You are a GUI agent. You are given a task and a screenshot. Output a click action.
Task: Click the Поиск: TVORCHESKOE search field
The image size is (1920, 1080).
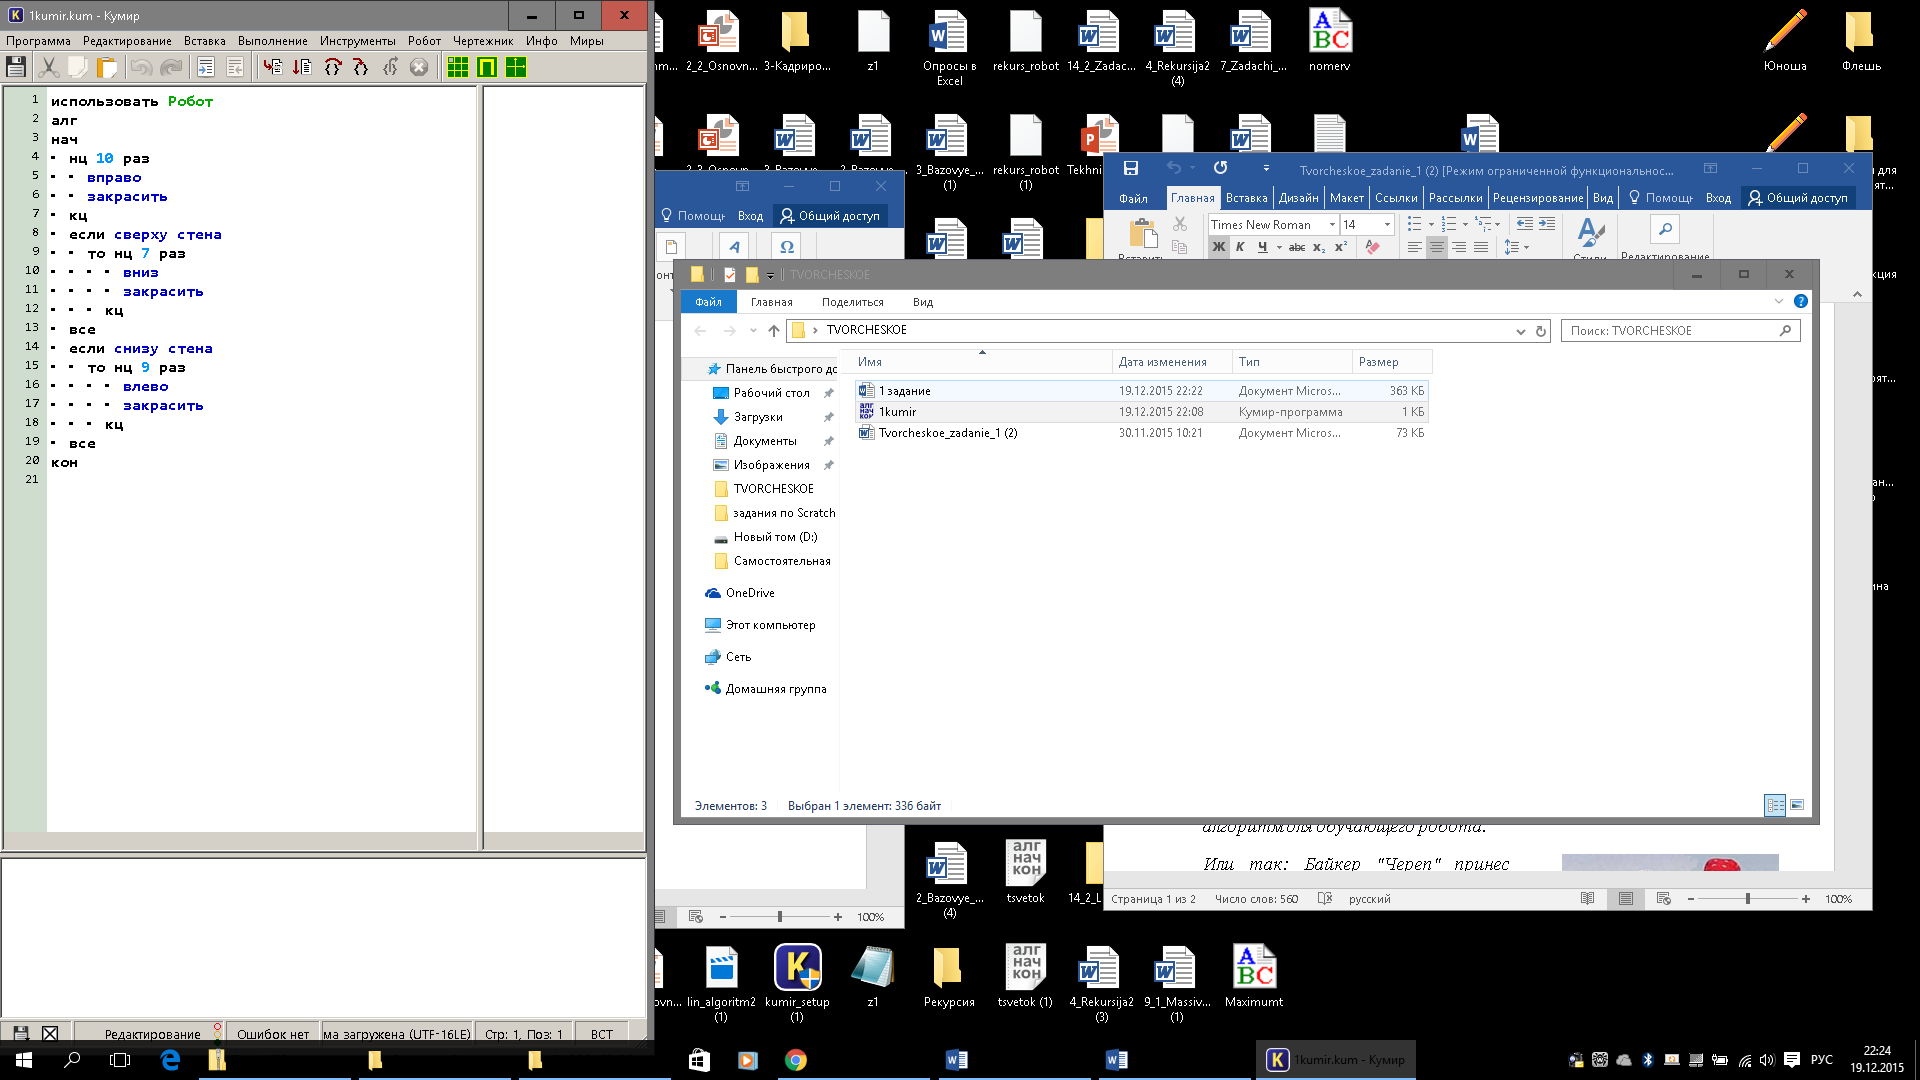point(1670,331)
